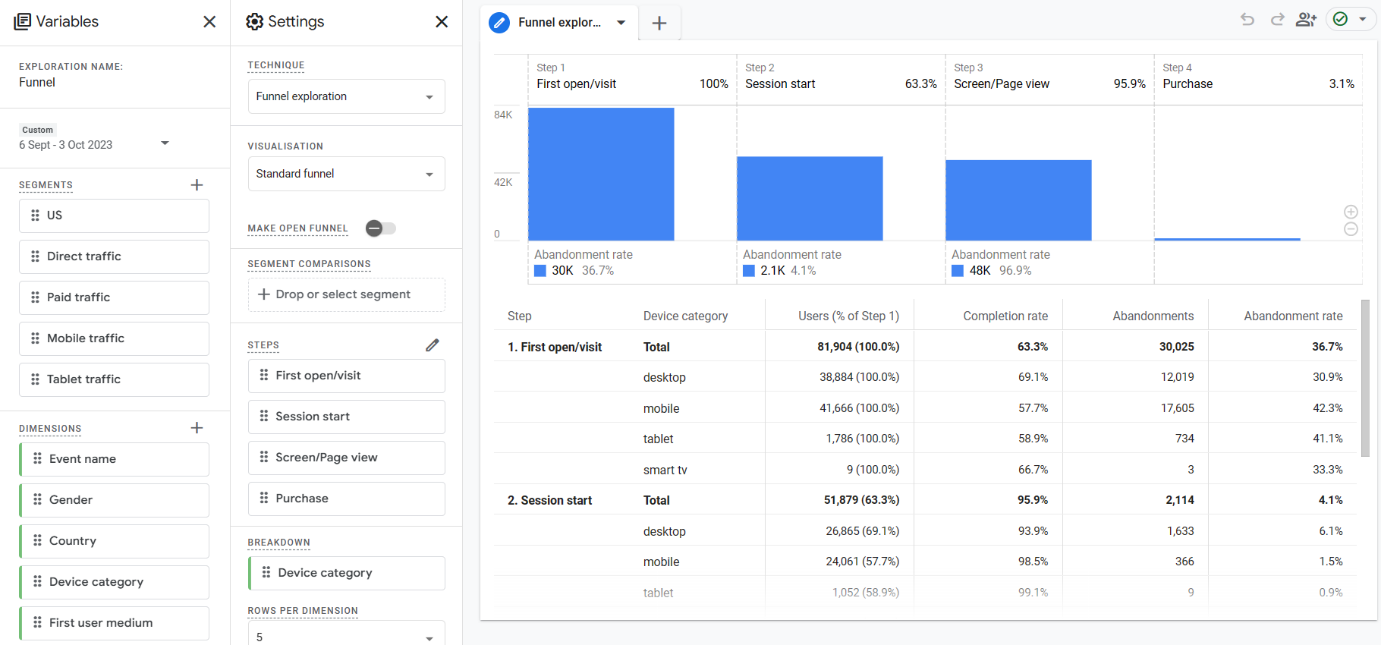Viewport: 1381px width, 645px height.
Task: Zoom out on the funnel chart
Action: (1351, 229)
